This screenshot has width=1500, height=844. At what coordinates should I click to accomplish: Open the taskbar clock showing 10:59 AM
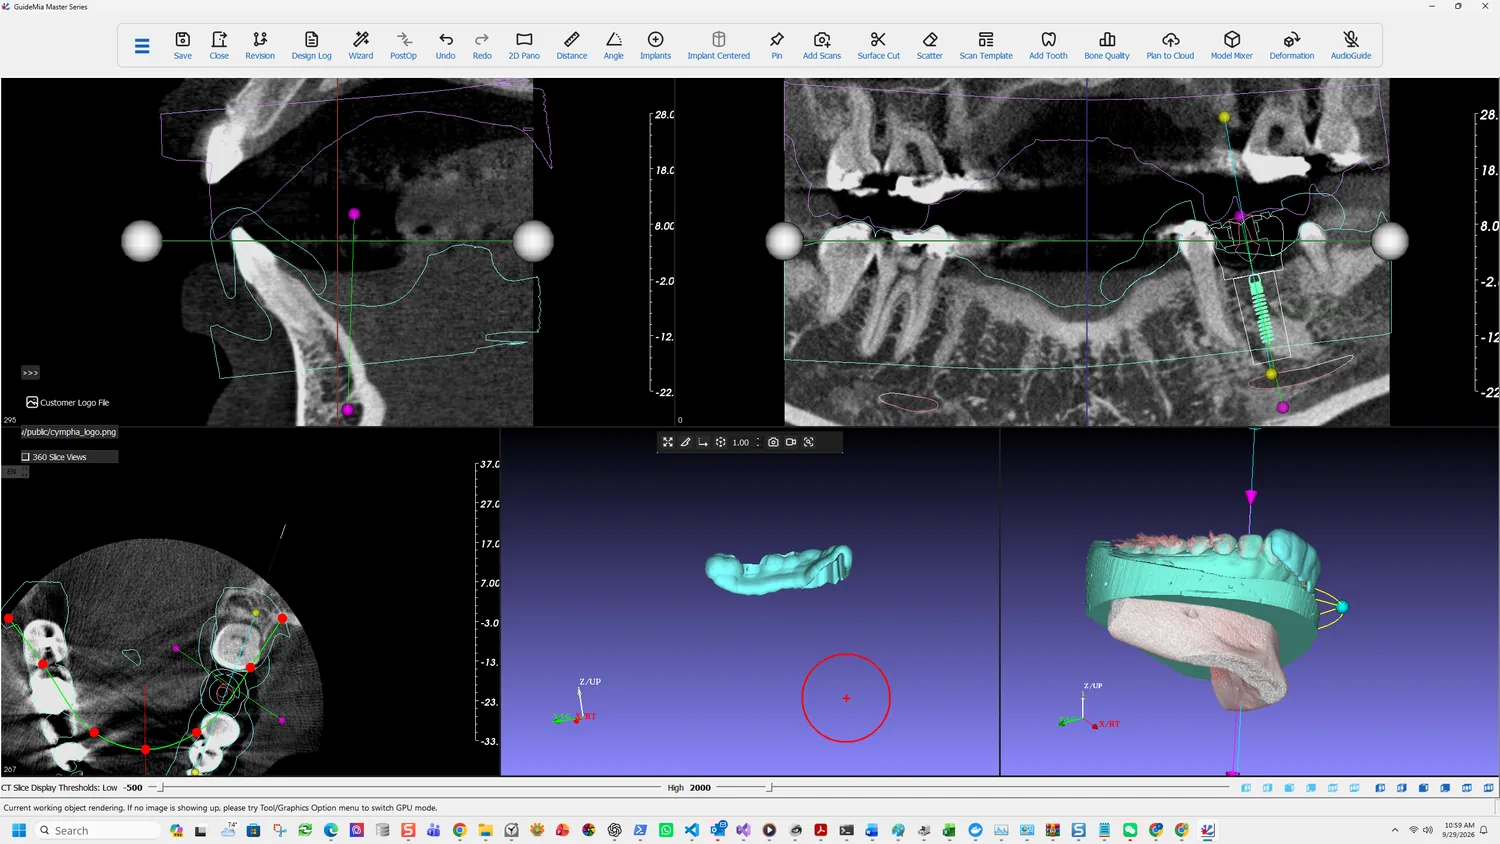[x=1459, y=830]
